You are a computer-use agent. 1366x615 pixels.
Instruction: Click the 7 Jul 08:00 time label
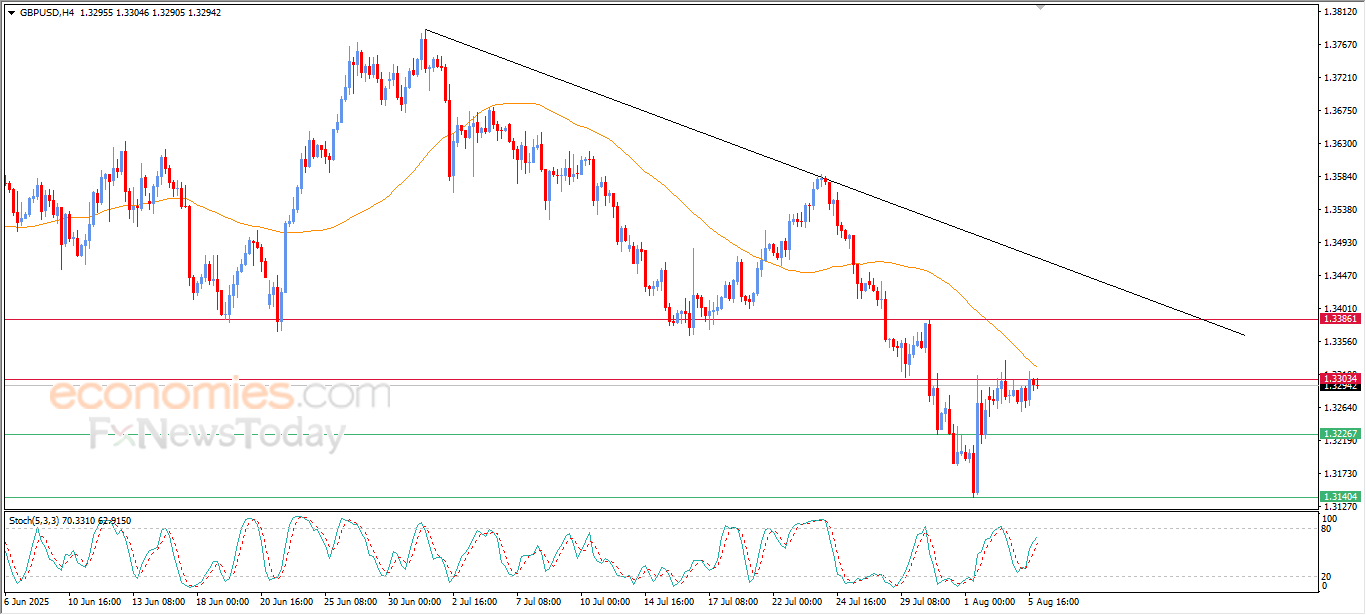click(x=541, y=603)
